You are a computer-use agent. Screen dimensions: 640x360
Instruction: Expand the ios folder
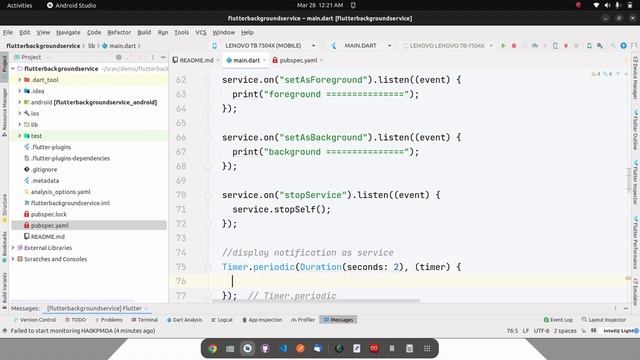coord(19,113)
